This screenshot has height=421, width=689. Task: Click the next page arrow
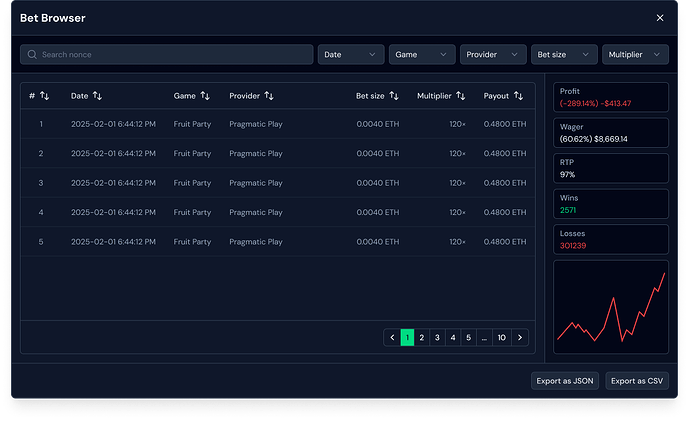[520, 338]
